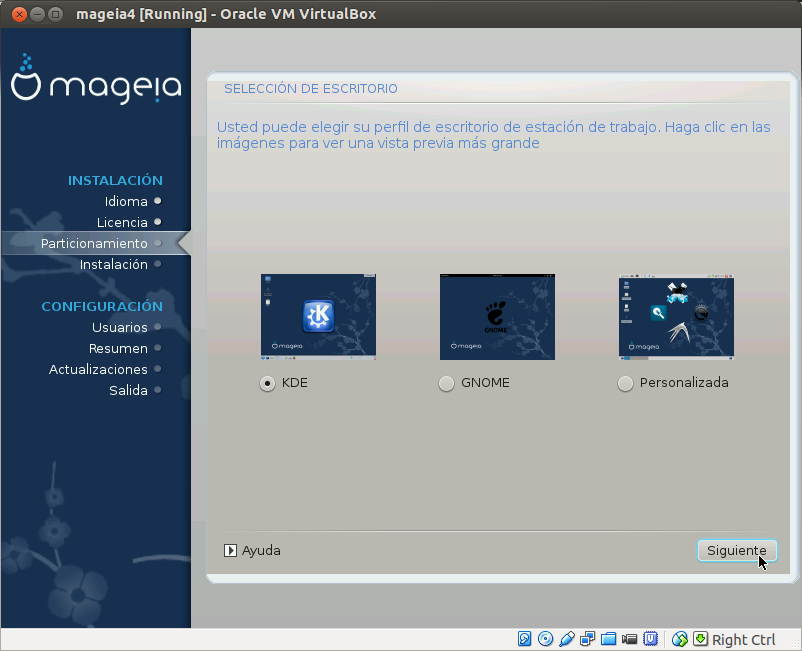Viewport: 802px width, 651px height.
Task: Click the Personalizada desktop preview image
Action: (676, 316)
